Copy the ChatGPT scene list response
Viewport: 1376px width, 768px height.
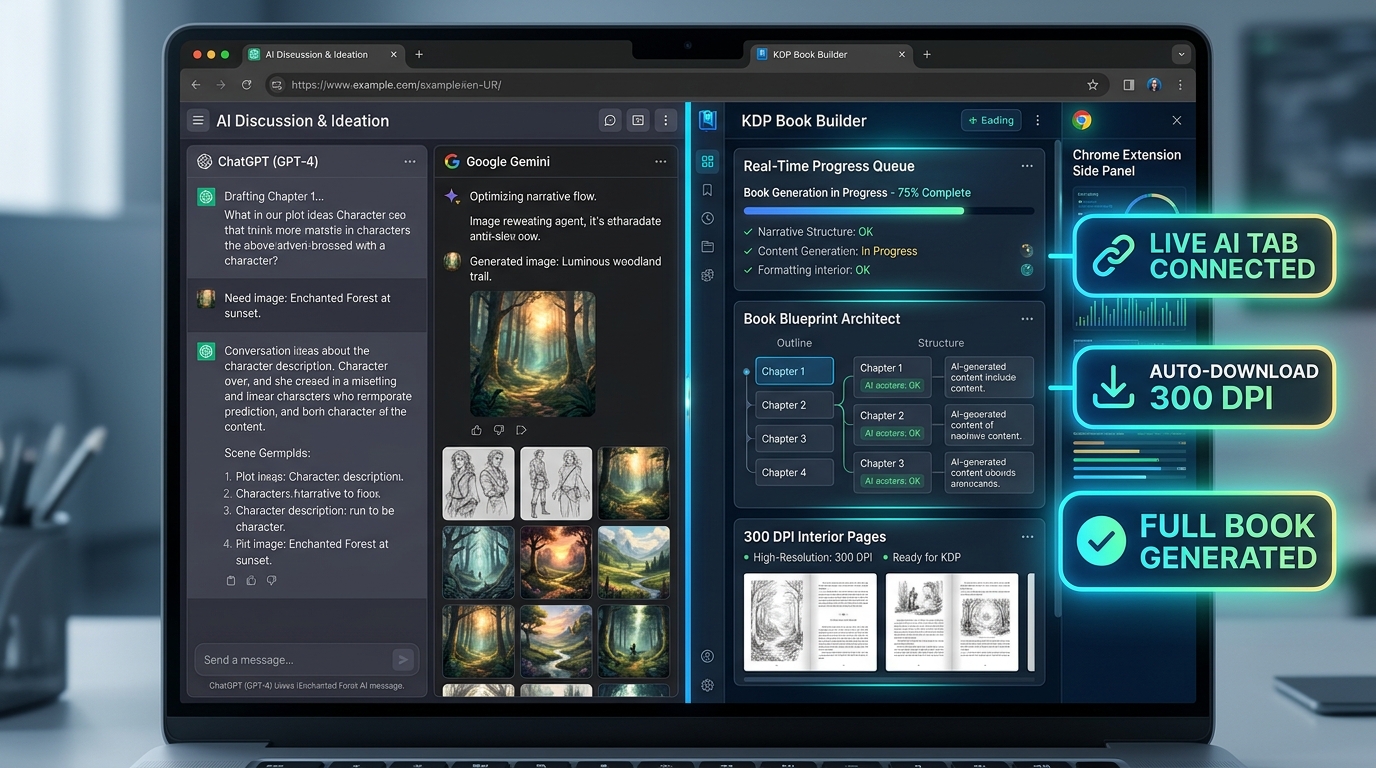(231, 580)
